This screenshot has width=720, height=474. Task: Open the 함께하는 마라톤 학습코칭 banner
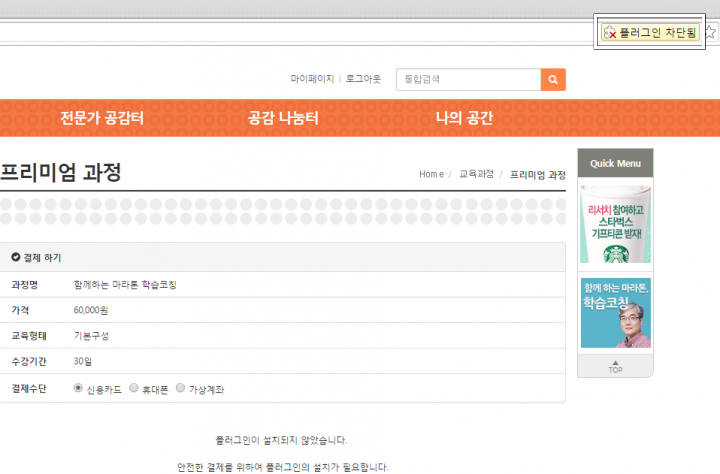[x=616, y=313]
